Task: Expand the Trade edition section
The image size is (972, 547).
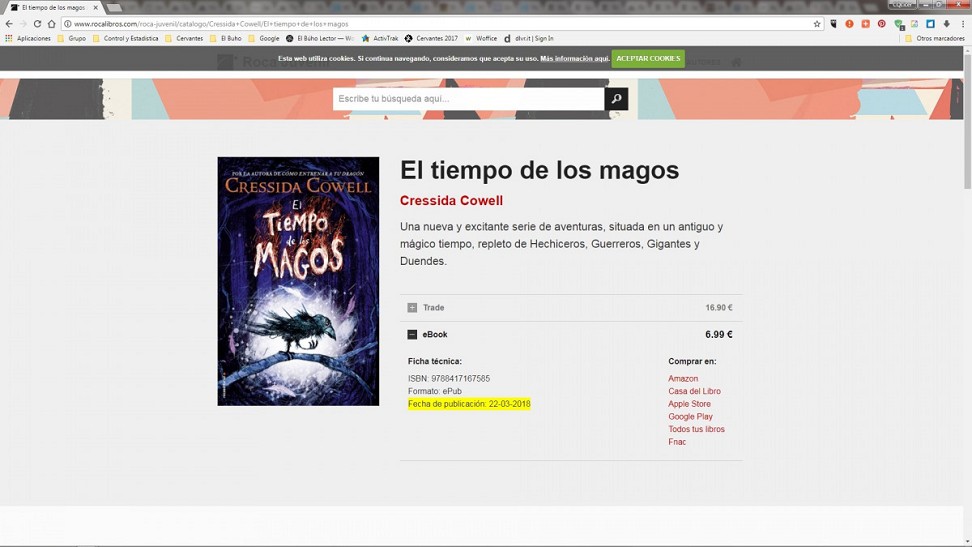Action: coord(412,308)
